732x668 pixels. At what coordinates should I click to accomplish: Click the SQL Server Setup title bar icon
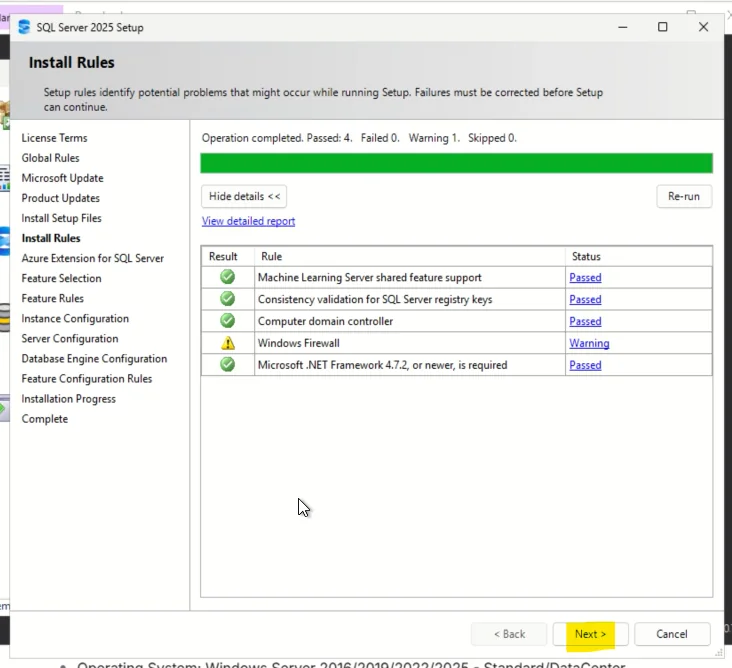point(24,27)
